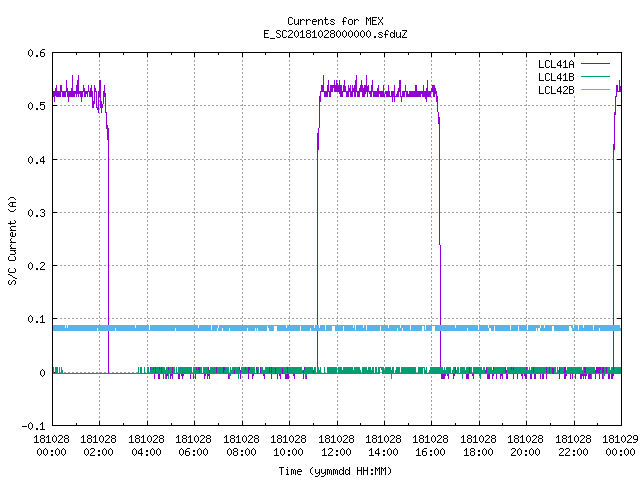Click the x-axis tick label 181029 00:00
Screen dimensions: 640x480
pyautogui.click(x=620, y=445)
